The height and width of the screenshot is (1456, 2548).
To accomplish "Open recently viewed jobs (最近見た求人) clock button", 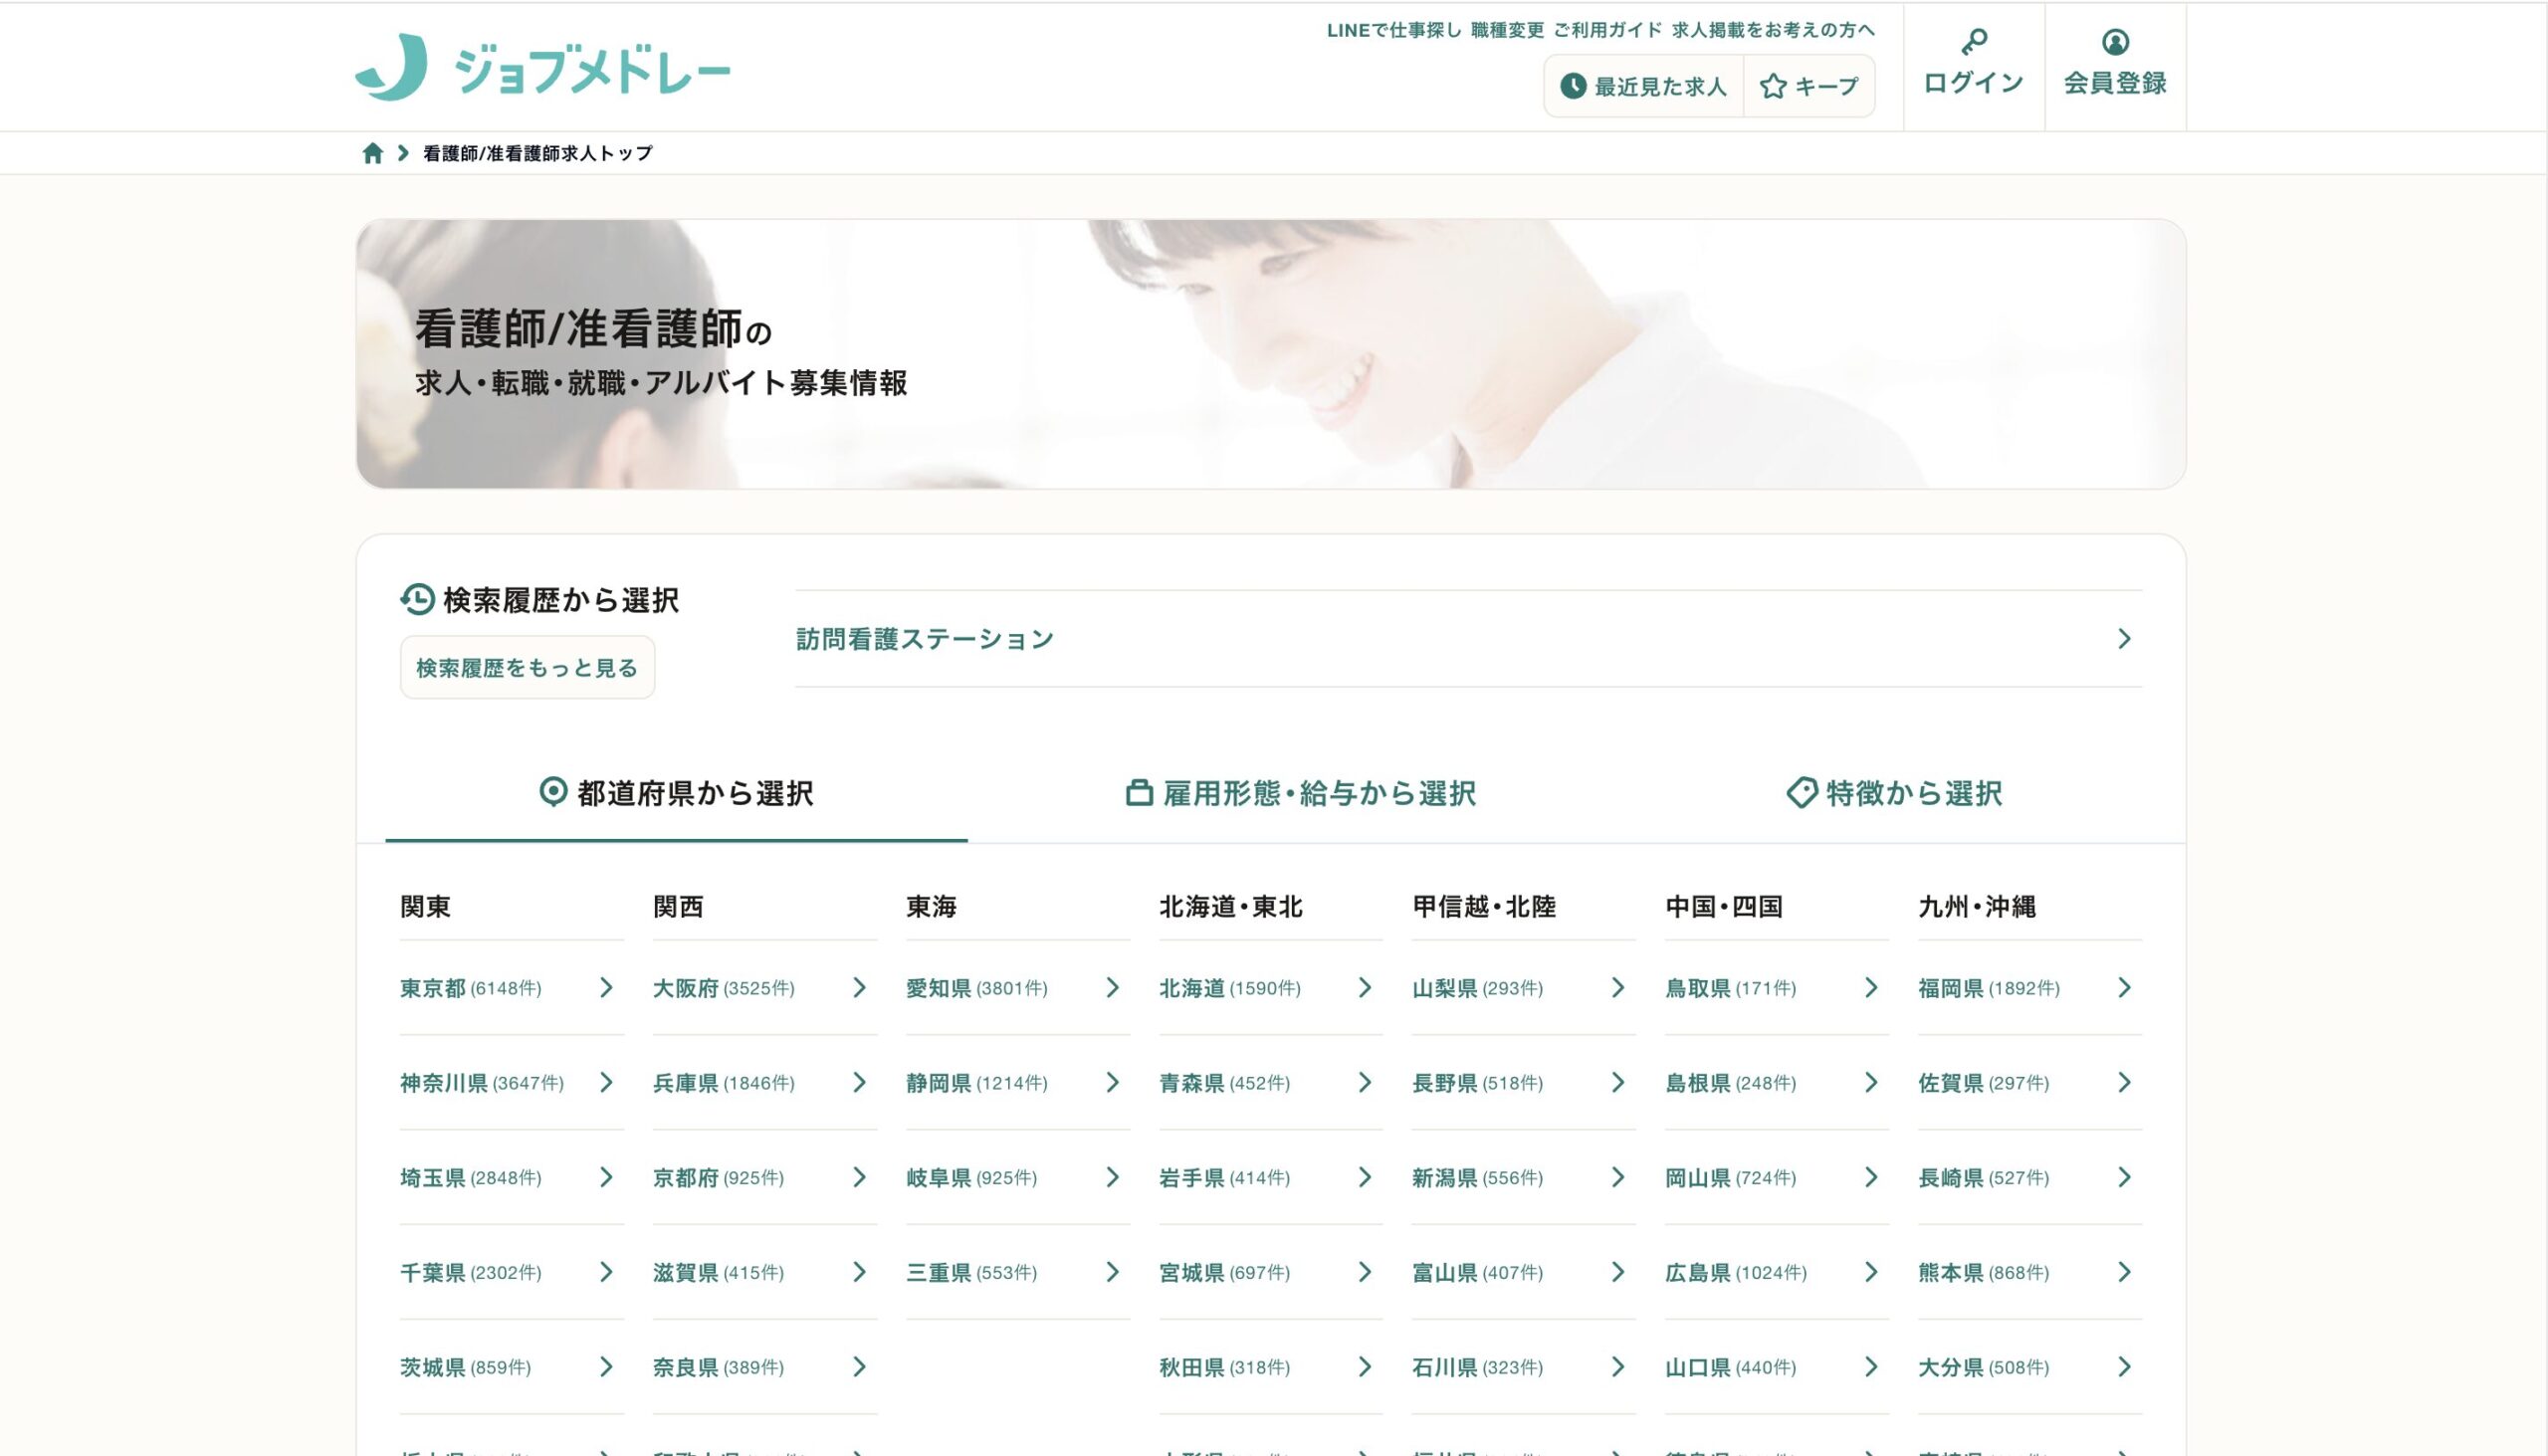I will click(x=1645, y=87).
